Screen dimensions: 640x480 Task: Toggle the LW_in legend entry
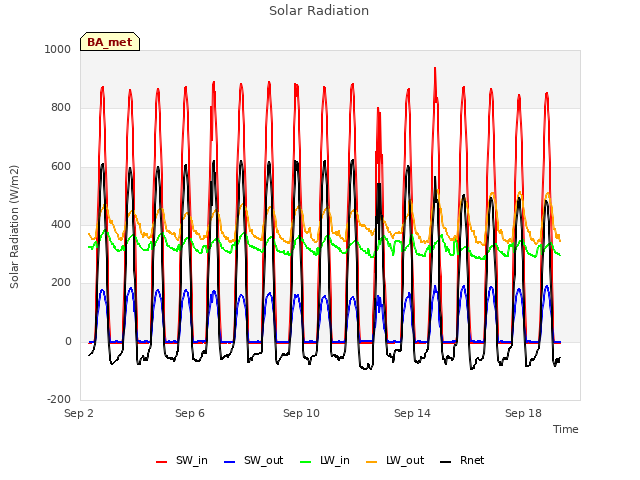[x=325, y=460]
